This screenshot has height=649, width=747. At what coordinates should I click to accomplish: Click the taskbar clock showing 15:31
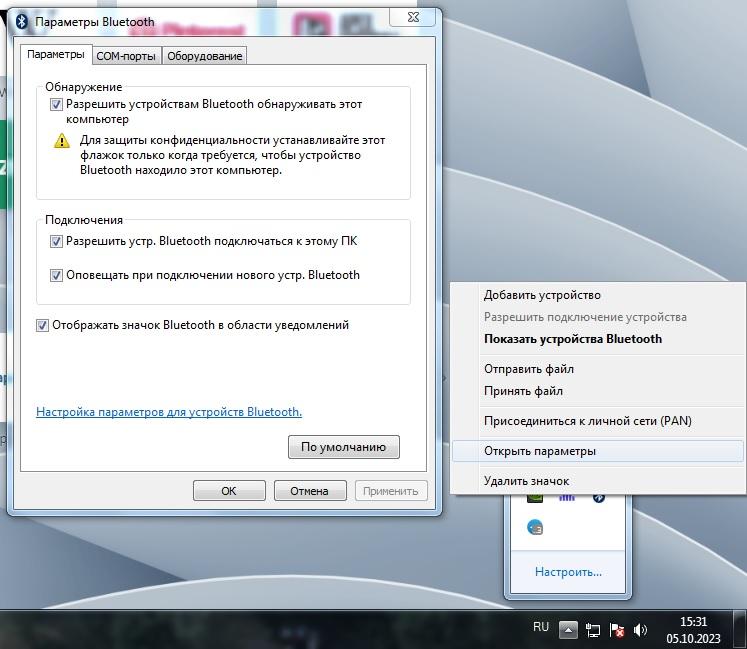click(x=693, y=630)
